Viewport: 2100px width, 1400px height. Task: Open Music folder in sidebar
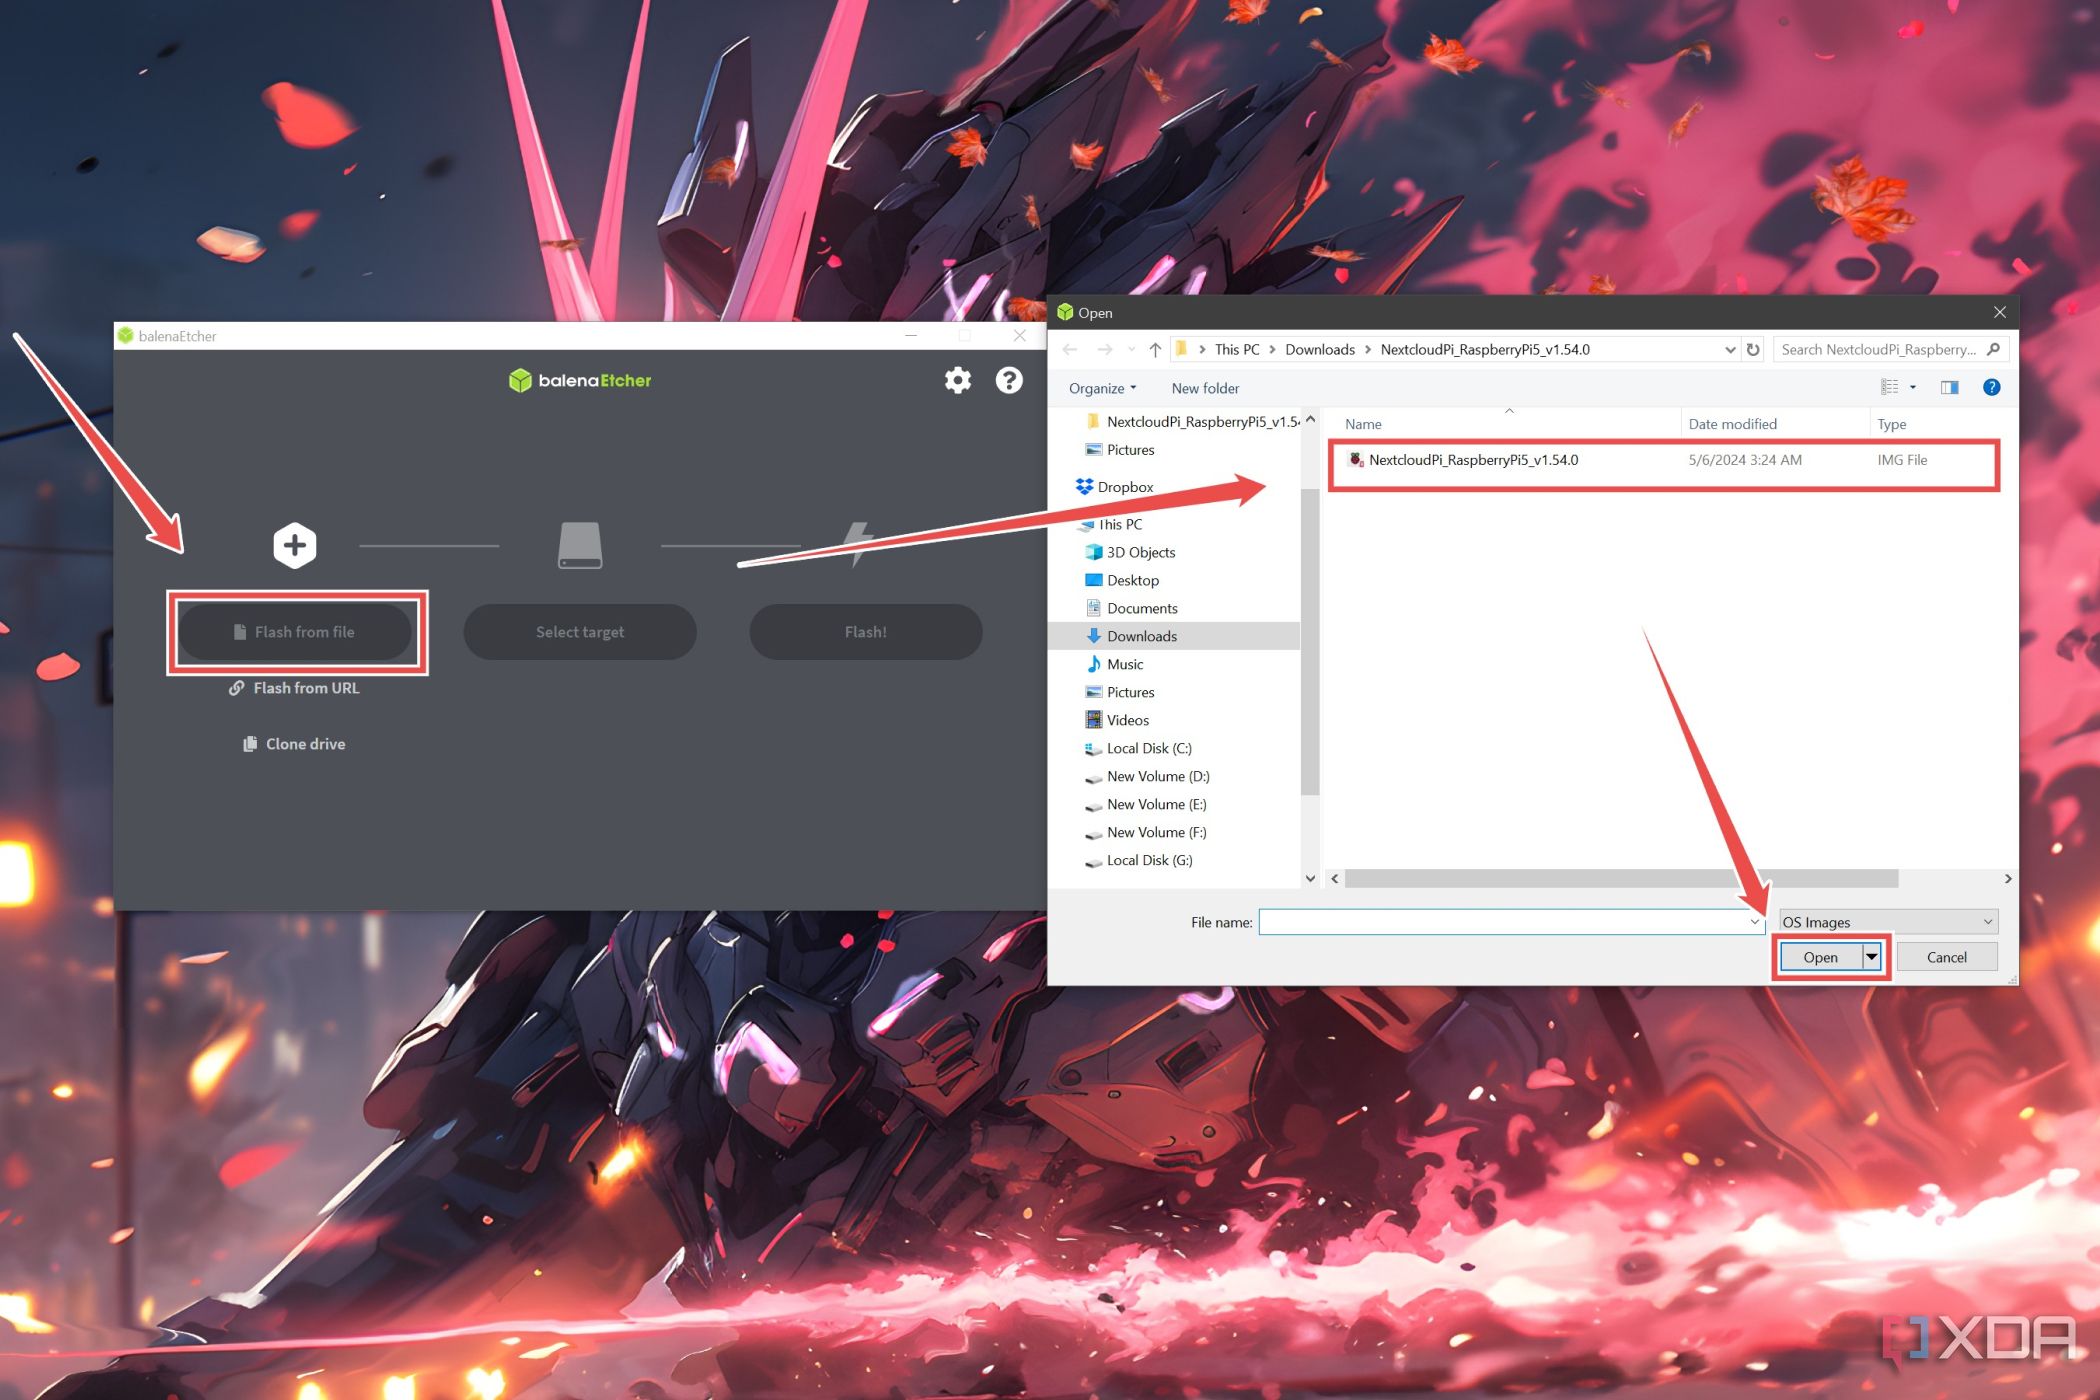click(x=1114, y=664)
